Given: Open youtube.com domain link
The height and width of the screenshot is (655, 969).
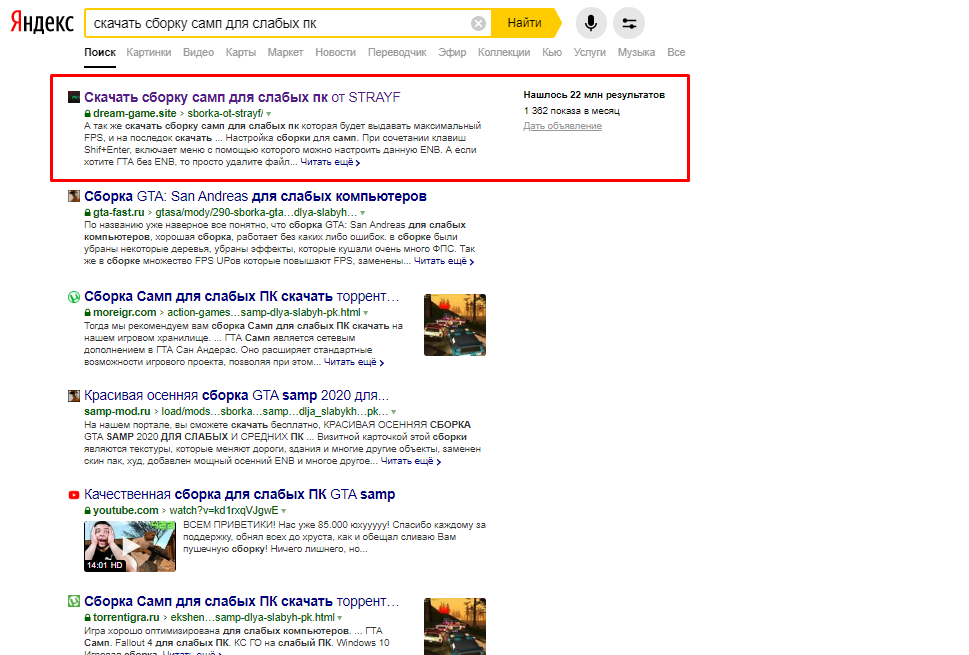Looking at the screenshot, I should (x=126, y=510).
